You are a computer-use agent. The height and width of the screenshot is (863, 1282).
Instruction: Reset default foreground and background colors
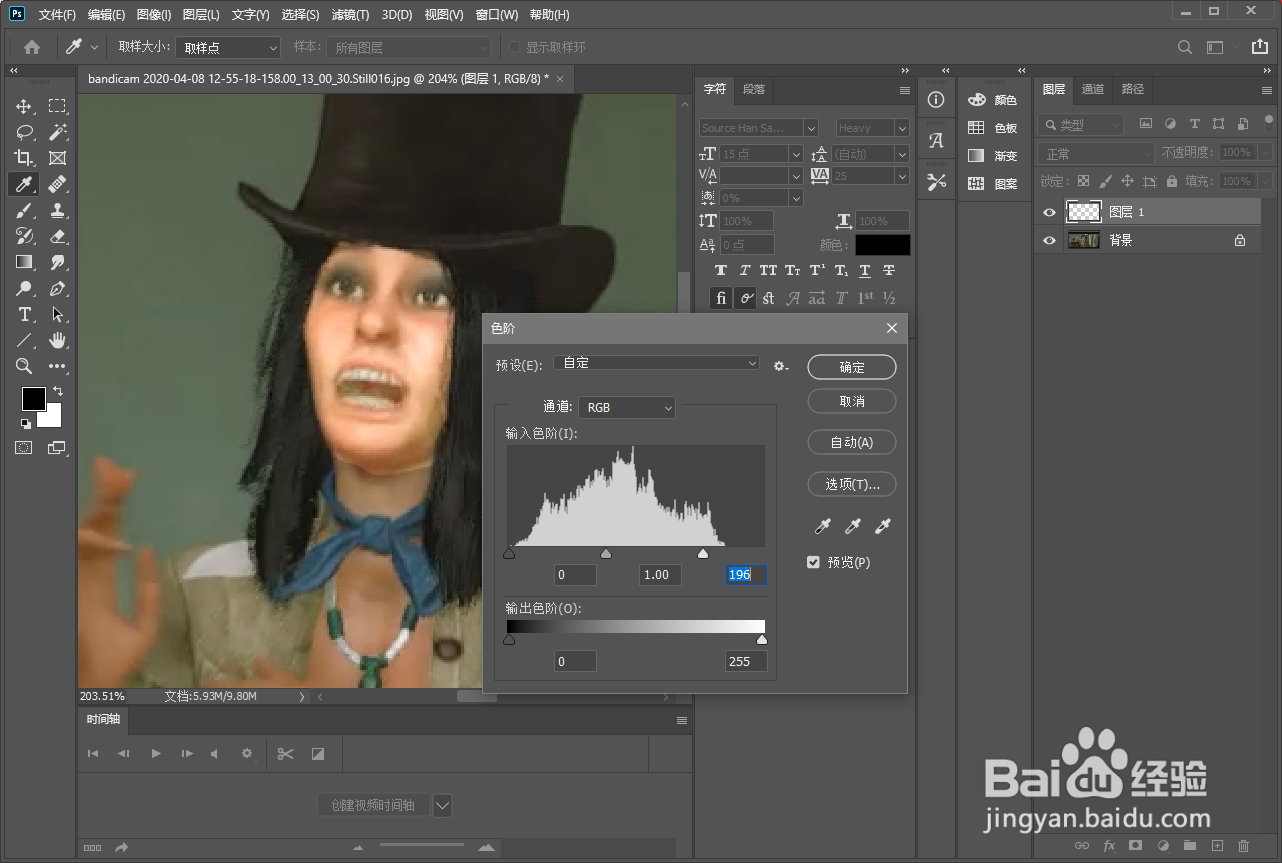pos(26,423)
